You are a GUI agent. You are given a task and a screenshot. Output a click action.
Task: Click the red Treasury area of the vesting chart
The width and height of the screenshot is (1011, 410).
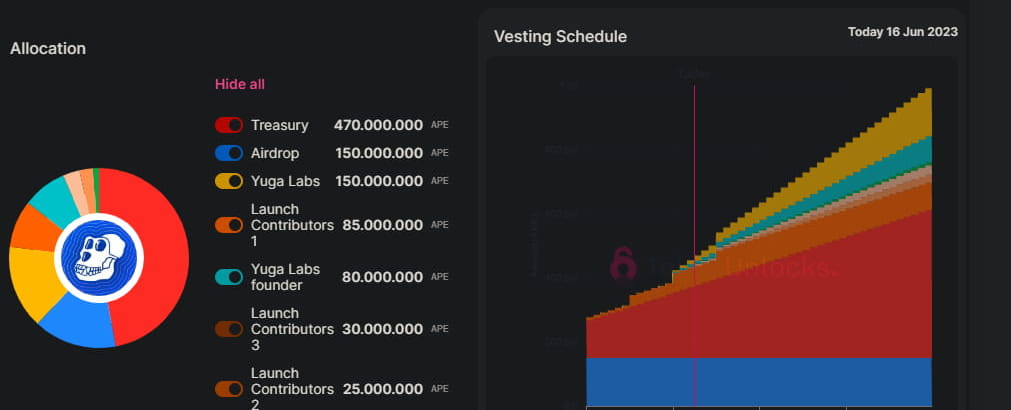[800, 300]
